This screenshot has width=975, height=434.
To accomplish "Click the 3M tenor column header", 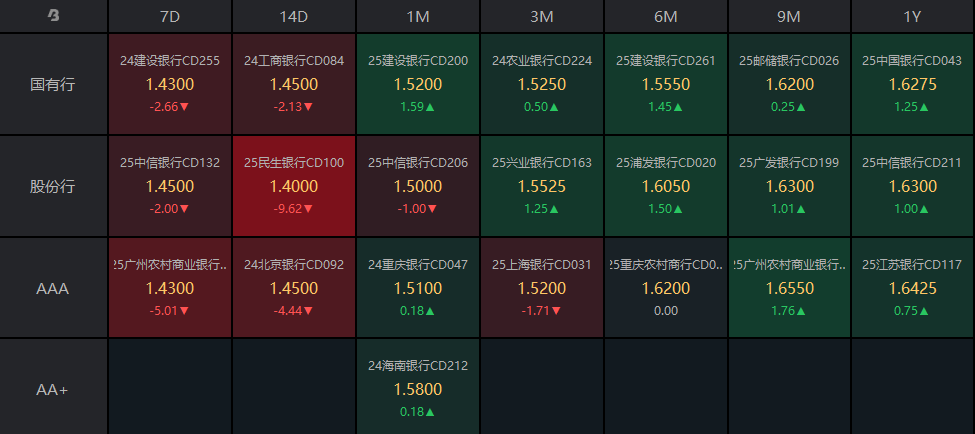I will [542, 16].
